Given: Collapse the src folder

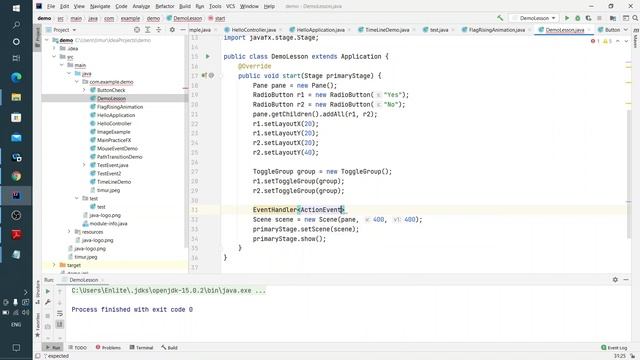Looking at the screenshot, I should tap(54, 57).
